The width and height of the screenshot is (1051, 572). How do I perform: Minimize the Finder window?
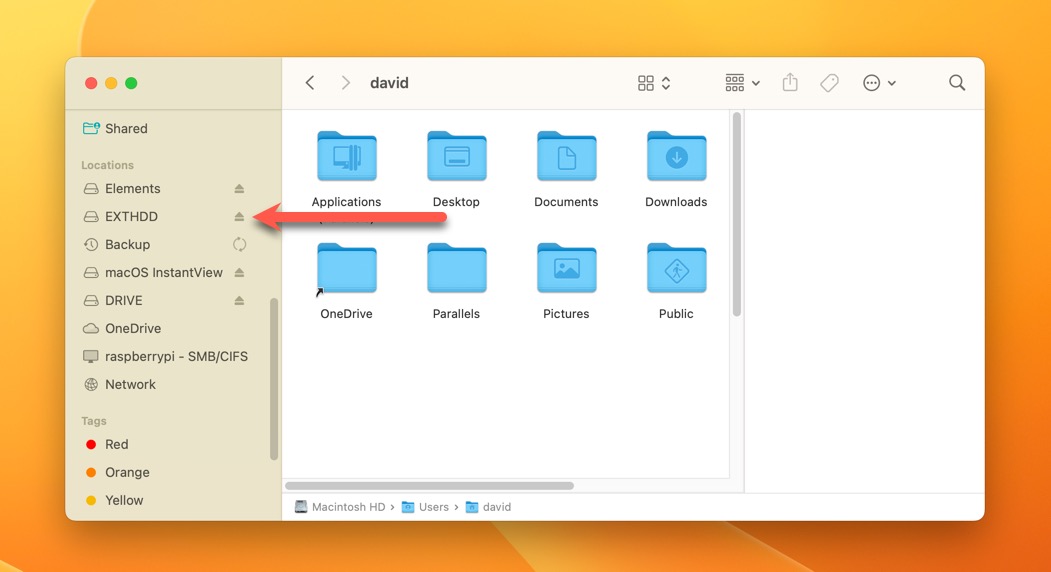tap(111, 83)
